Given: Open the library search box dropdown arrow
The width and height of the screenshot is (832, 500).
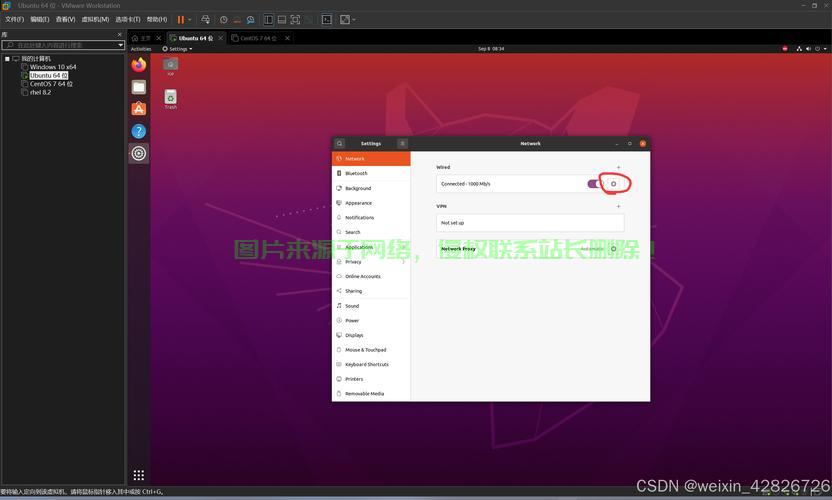Looking at the screenshot, I should pyautogui.click(x=121, y=45).
